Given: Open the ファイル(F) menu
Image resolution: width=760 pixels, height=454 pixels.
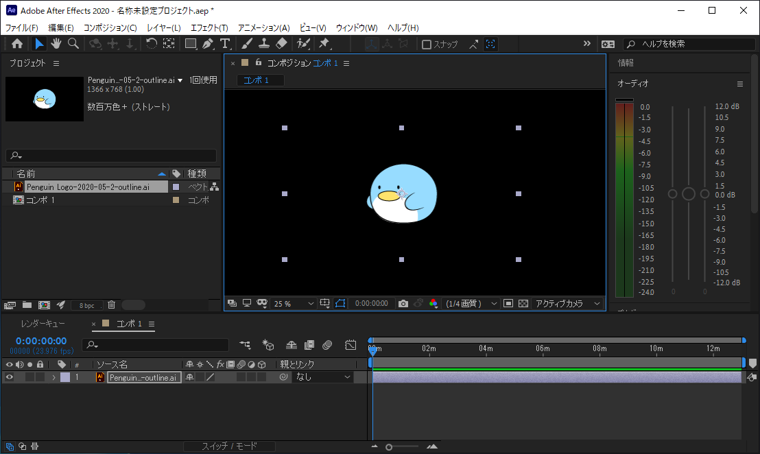Looking at the screenshot, I should 21,28.
